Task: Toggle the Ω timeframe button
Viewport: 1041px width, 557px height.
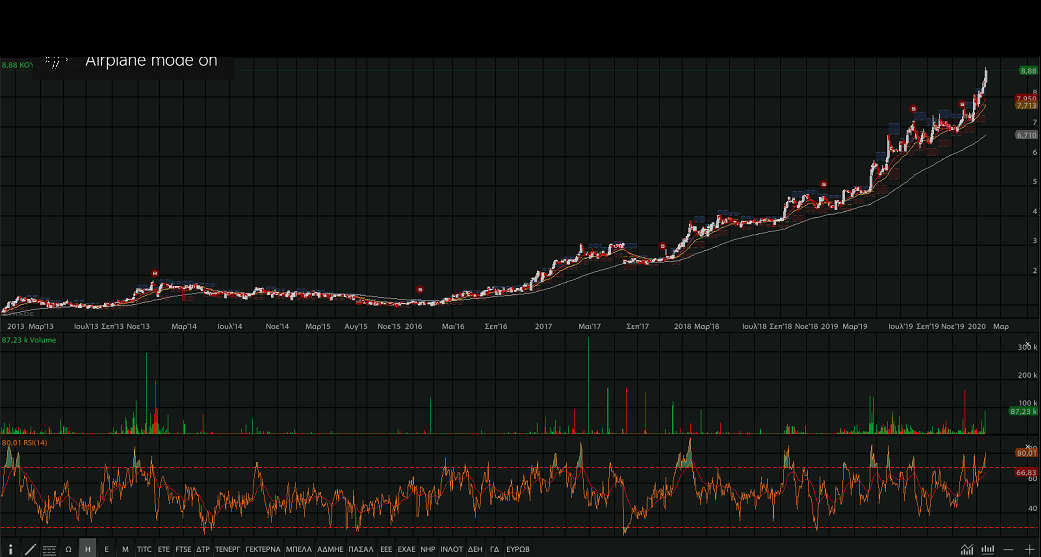Action: (x=68, y=549)
